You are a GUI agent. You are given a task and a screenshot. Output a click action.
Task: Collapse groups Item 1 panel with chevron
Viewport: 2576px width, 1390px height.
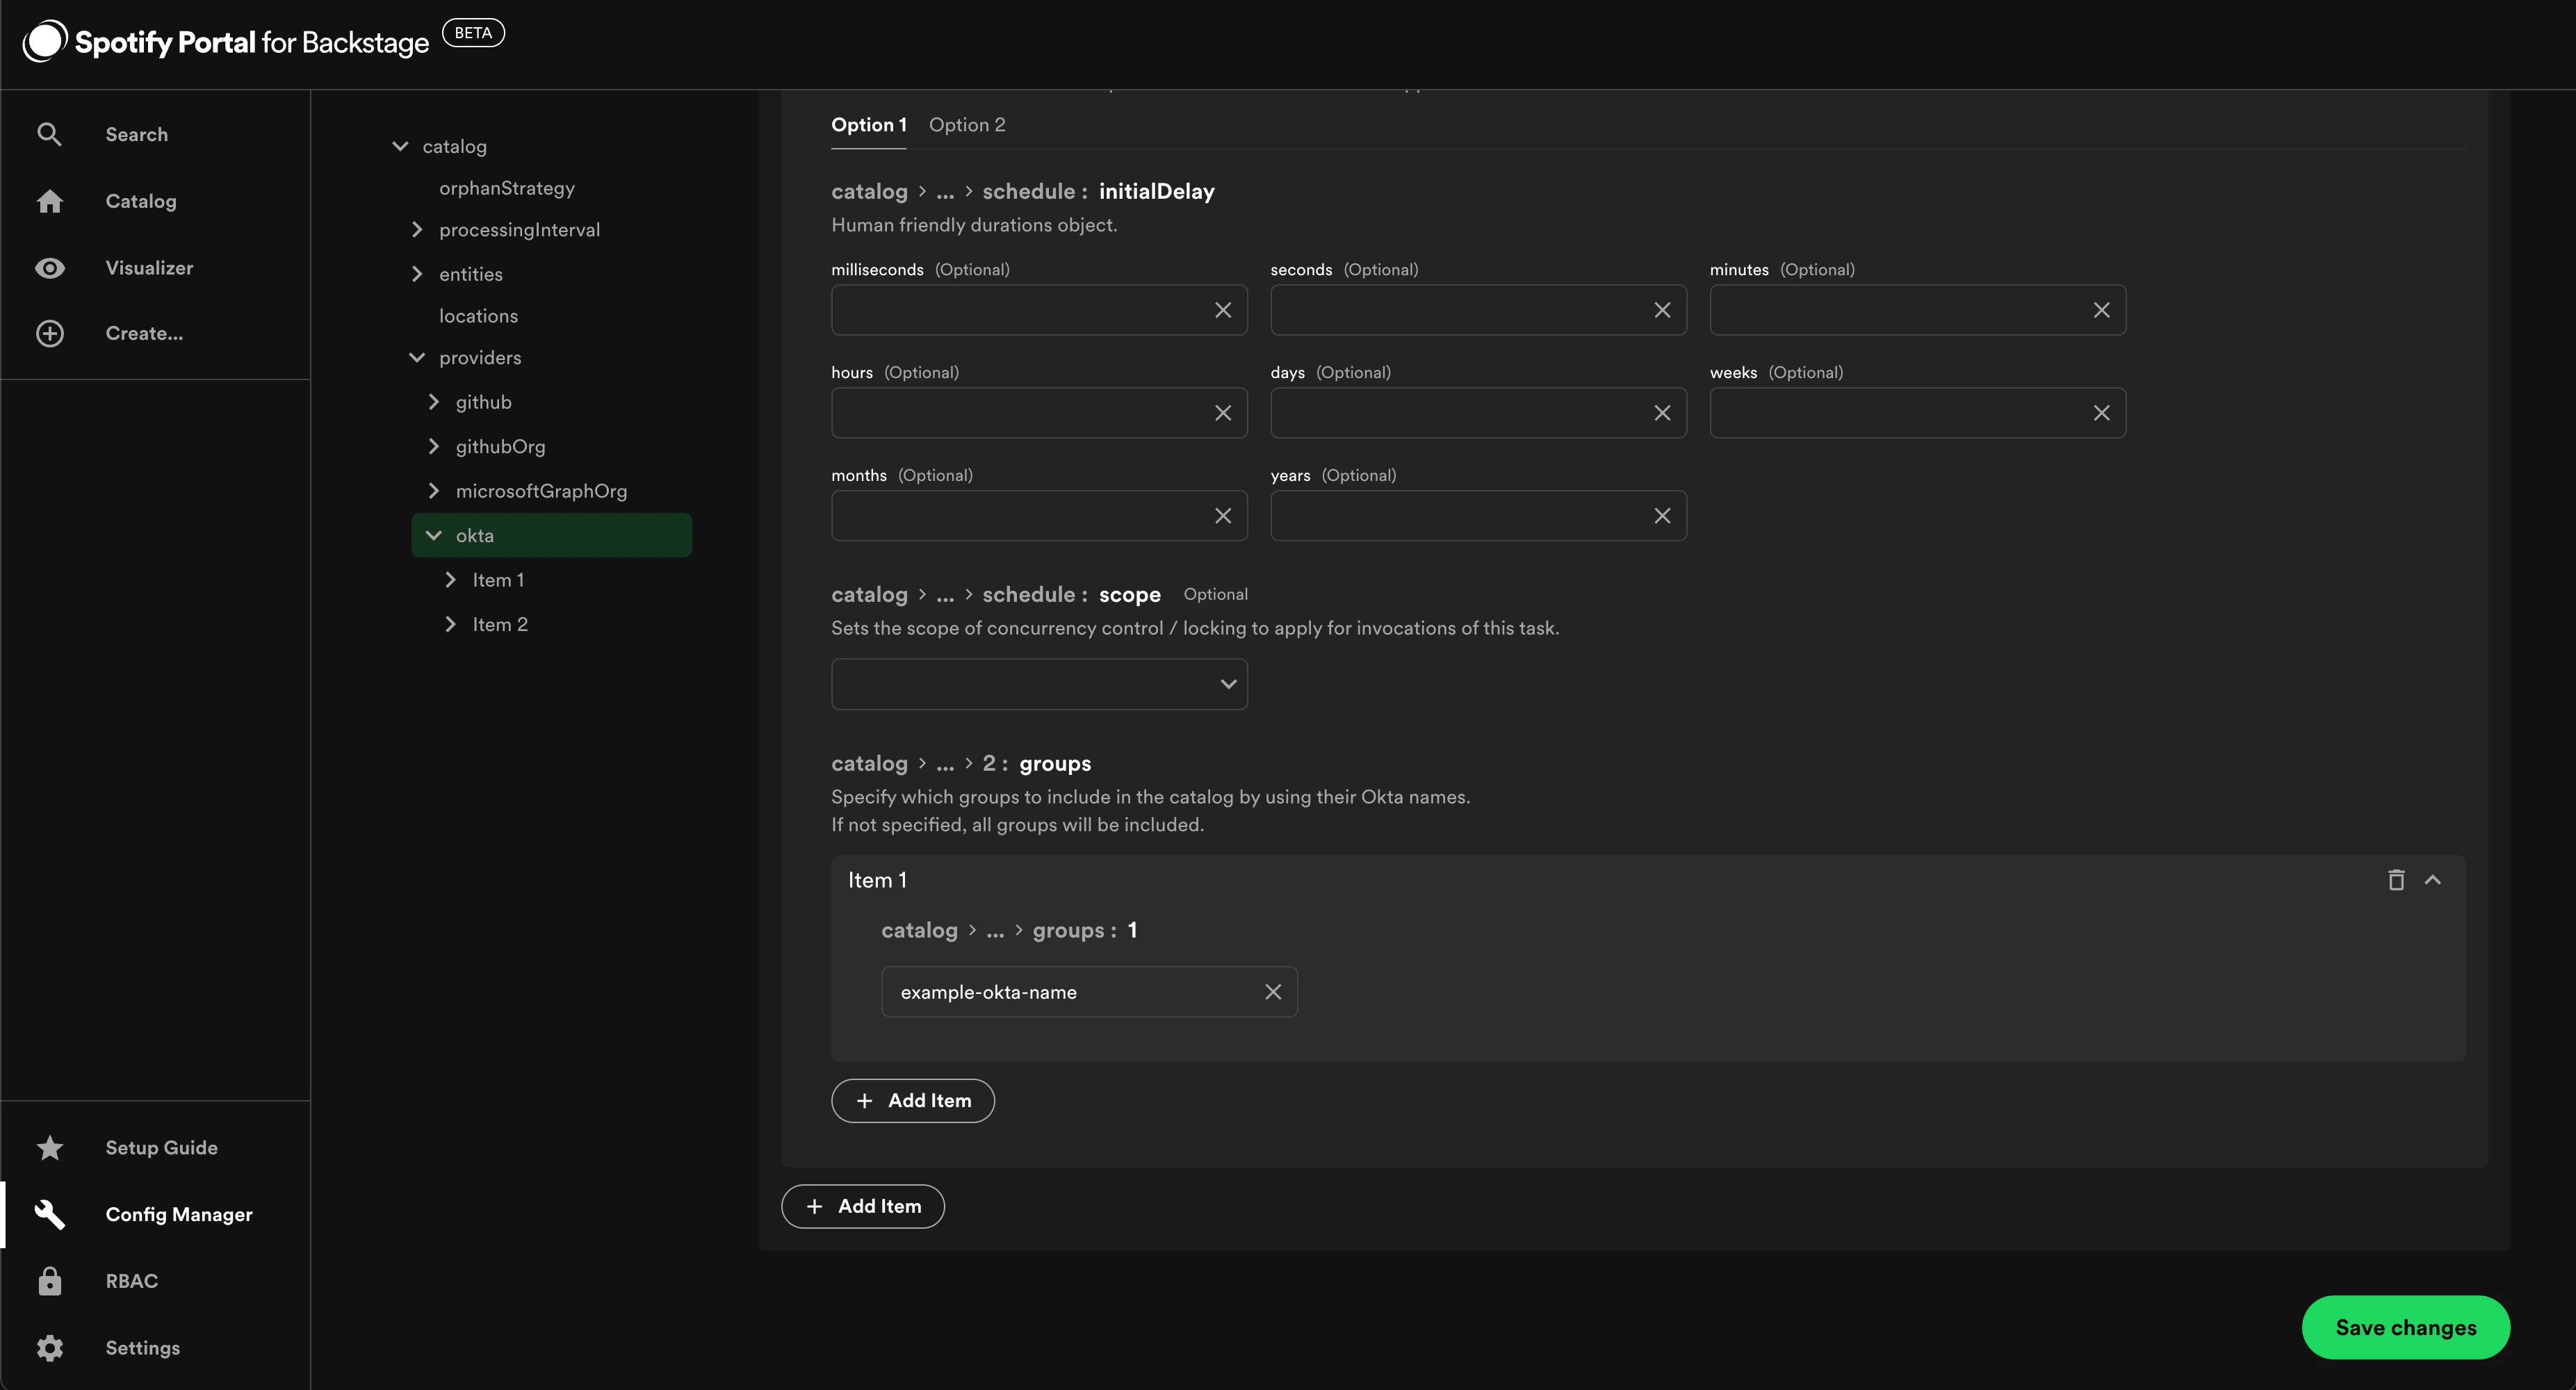tap(2432, 880)
